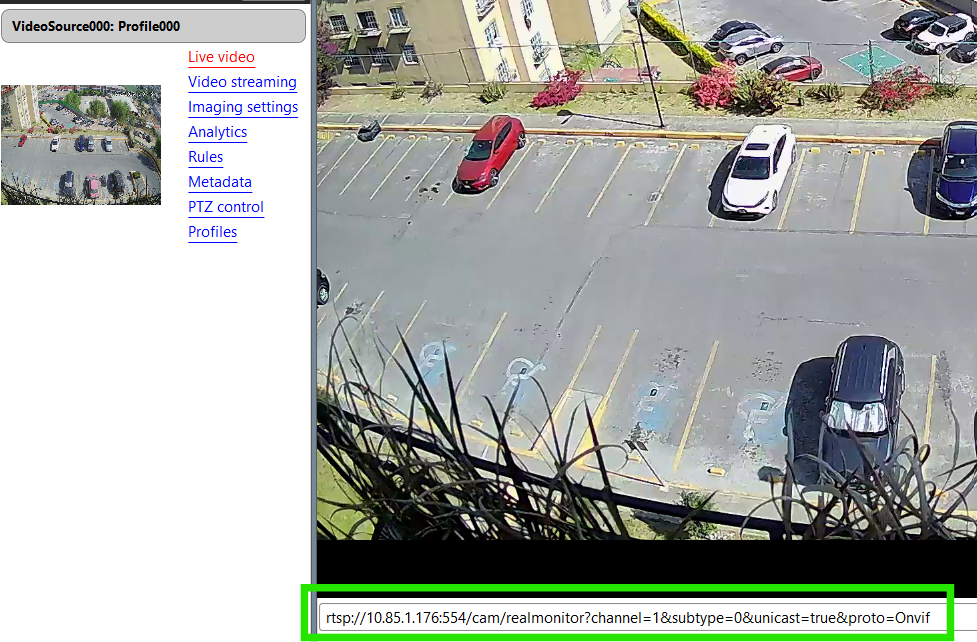Open the Imaging settings page

(x=243, y=107)
